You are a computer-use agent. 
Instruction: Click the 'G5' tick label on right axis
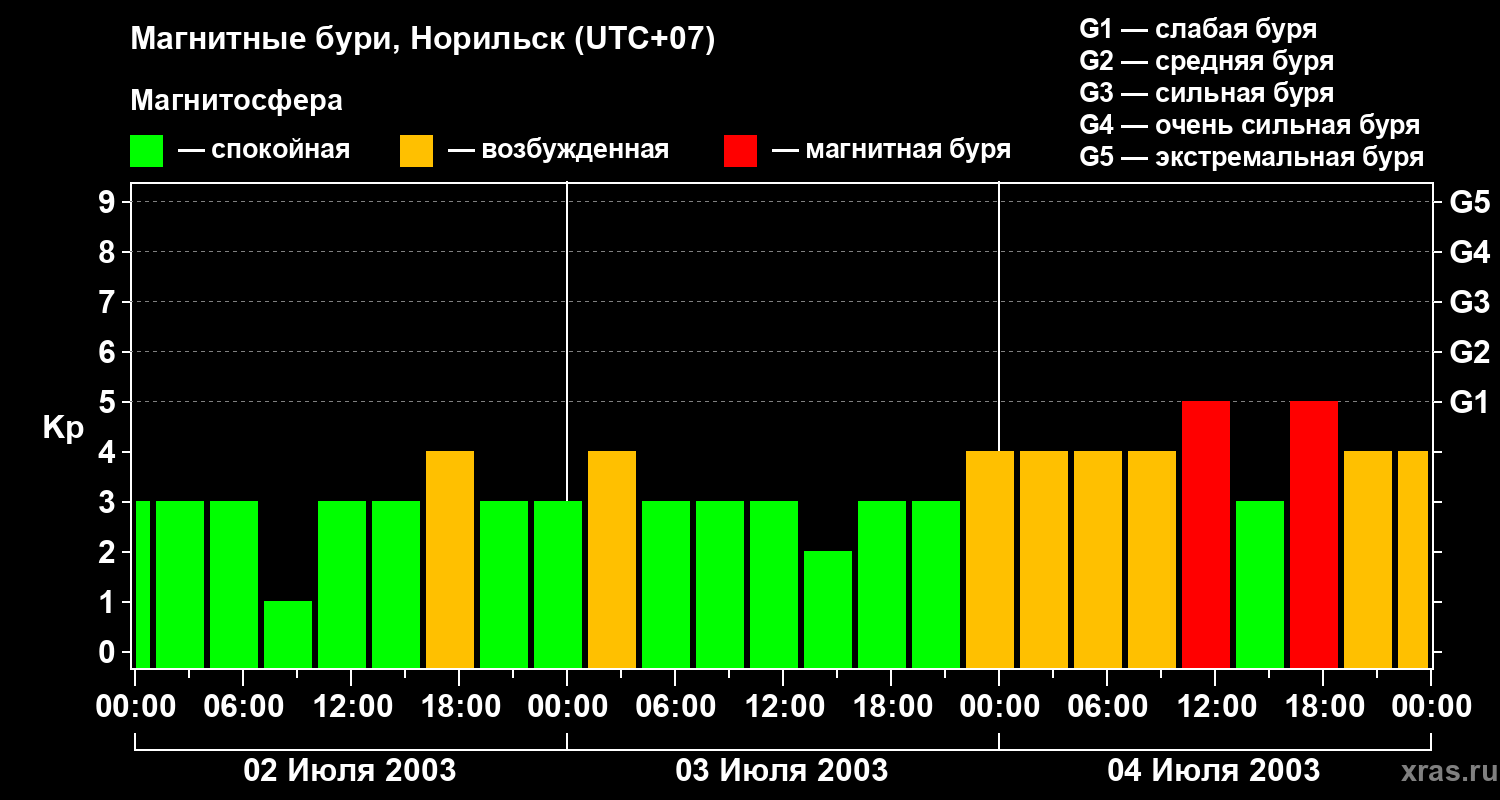pos(1469,202)
